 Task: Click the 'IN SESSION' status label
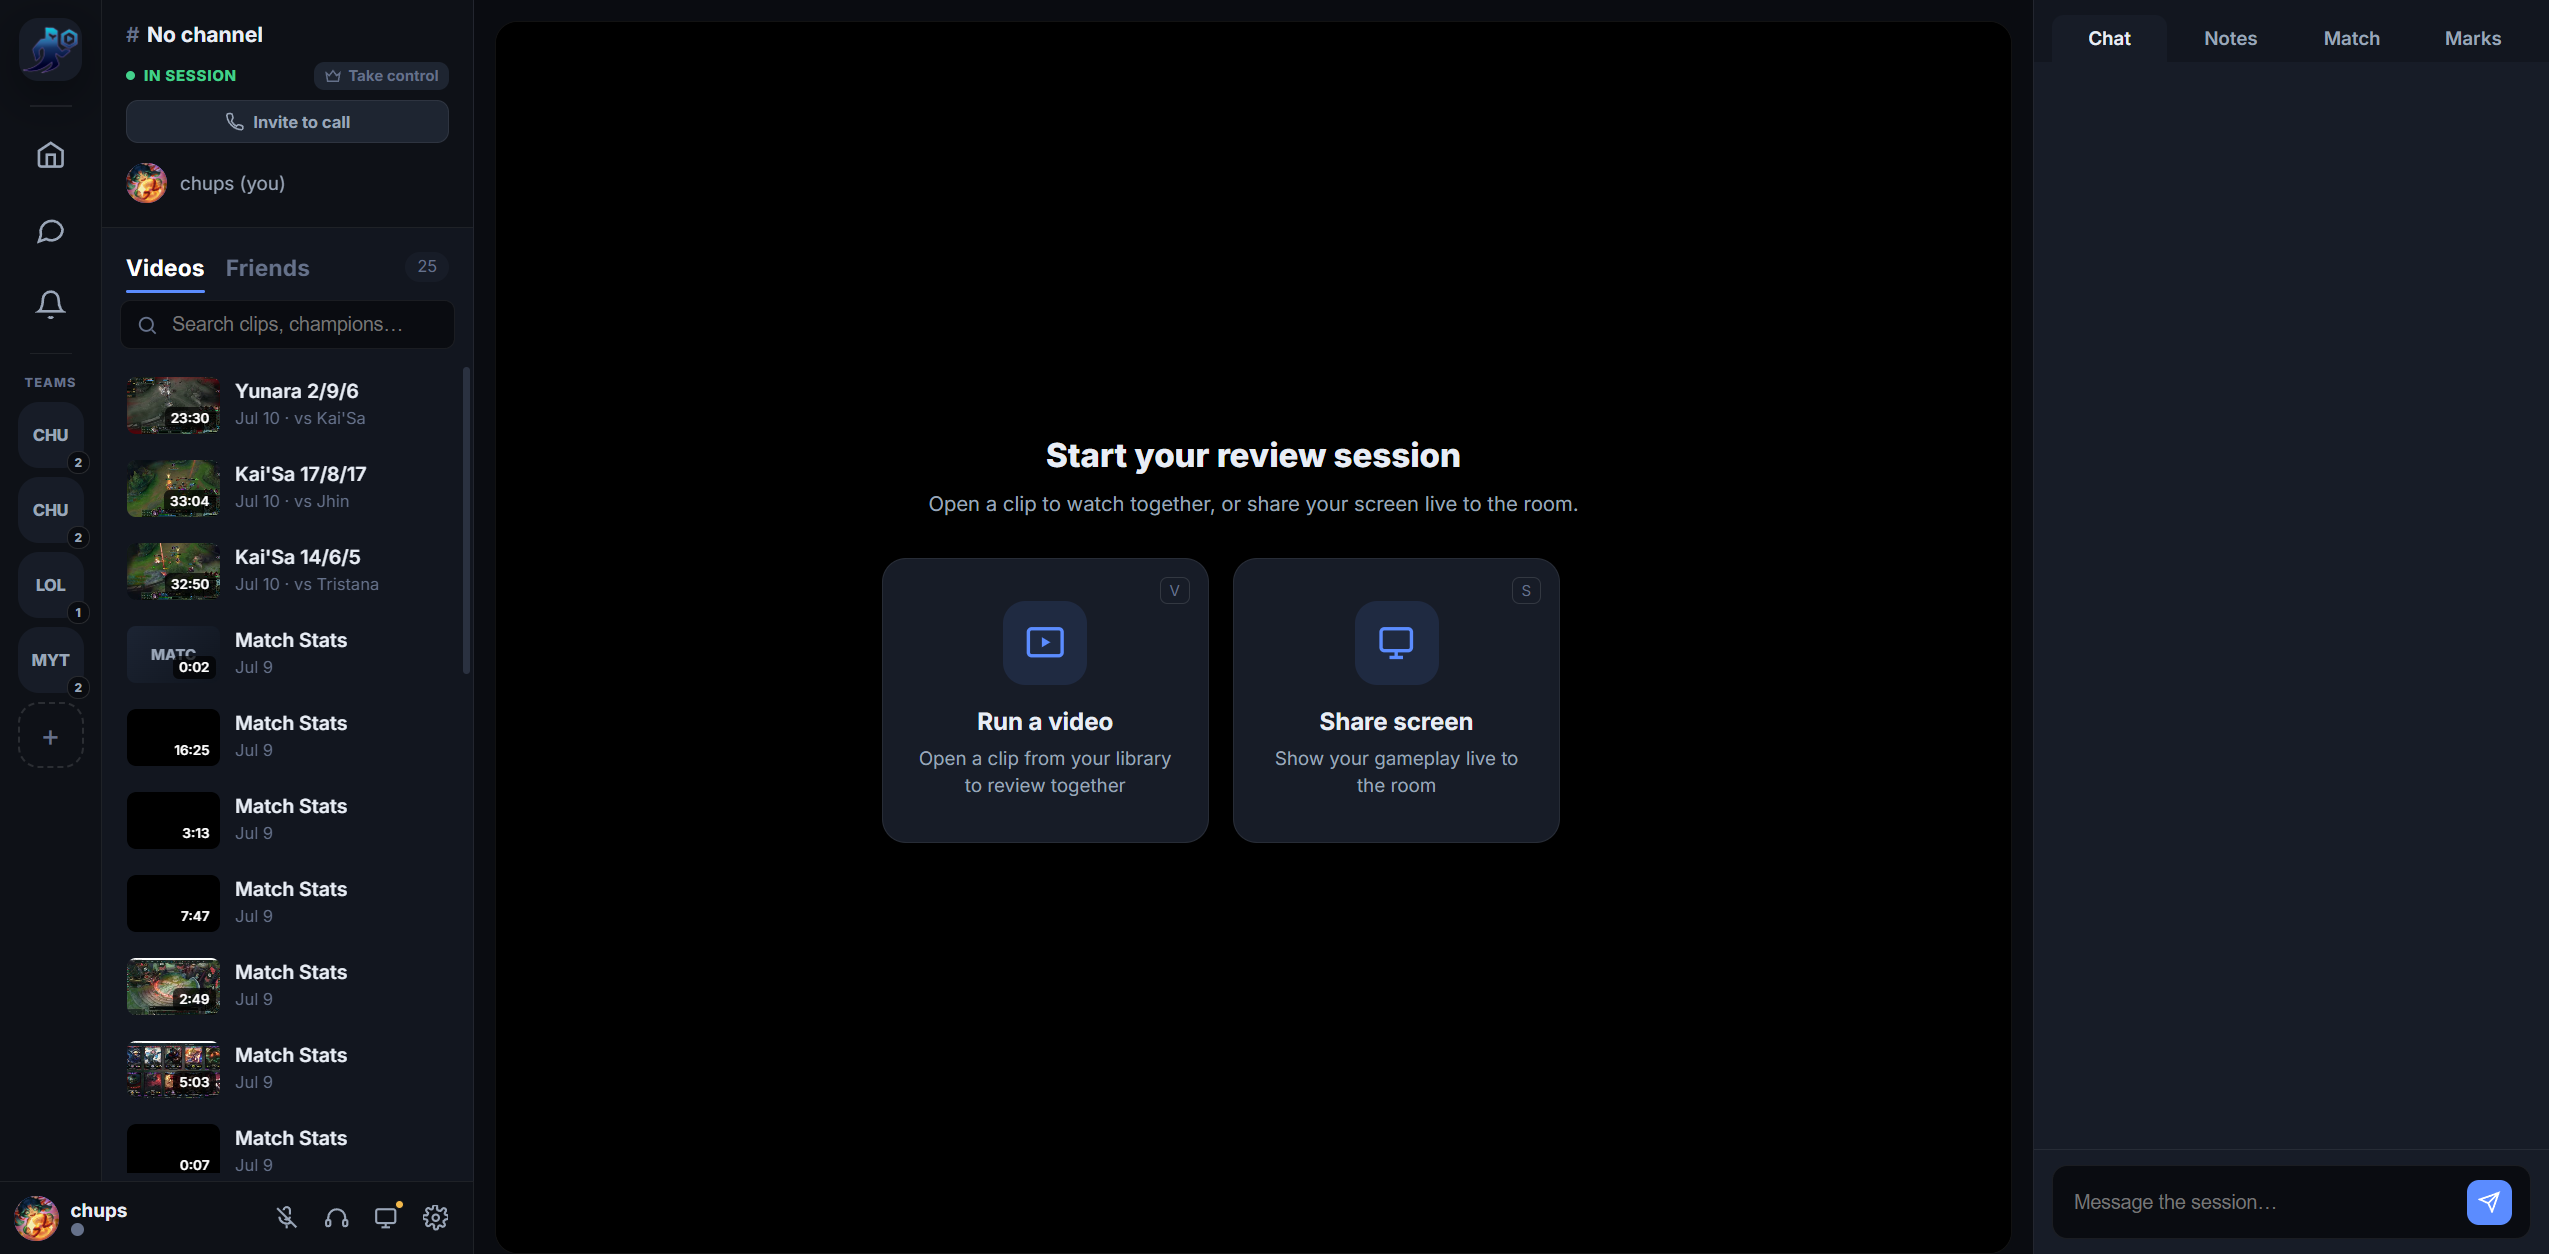(190, 76)
